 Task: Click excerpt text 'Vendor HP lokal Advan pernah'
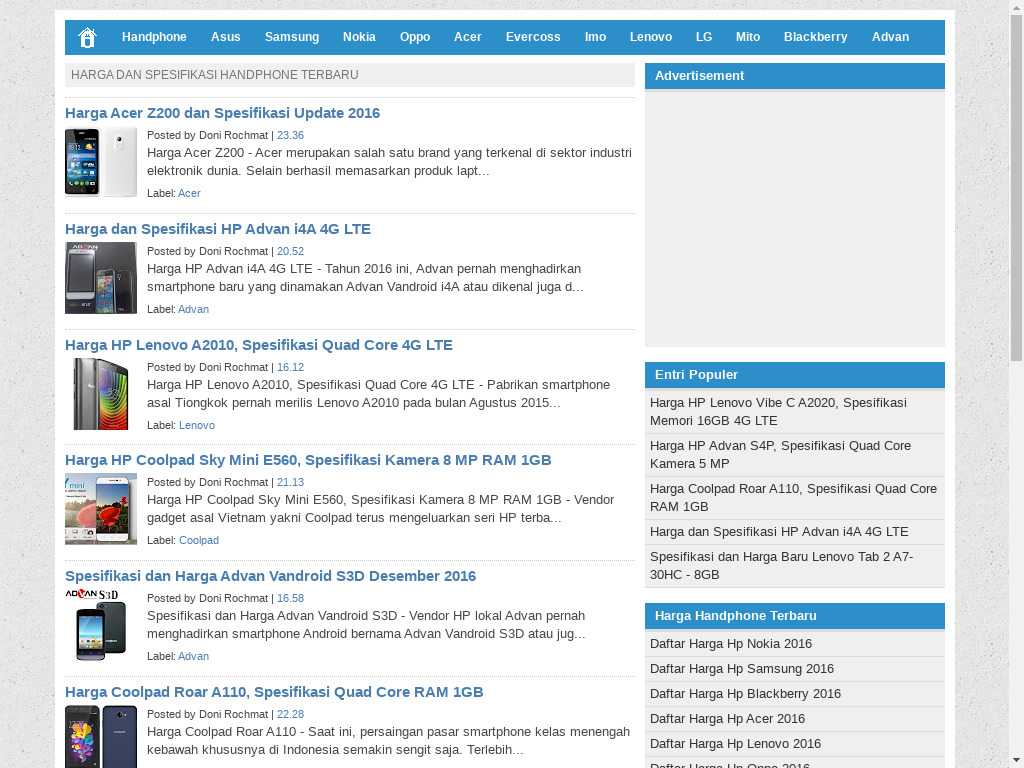(366, 625)
